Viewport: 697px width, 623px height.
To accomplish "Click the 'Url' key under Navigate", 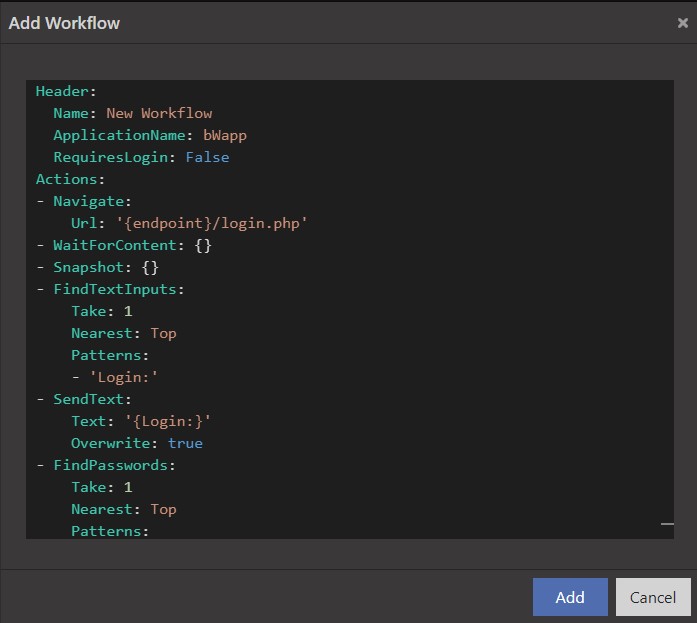I will click(x=84, y=224).
